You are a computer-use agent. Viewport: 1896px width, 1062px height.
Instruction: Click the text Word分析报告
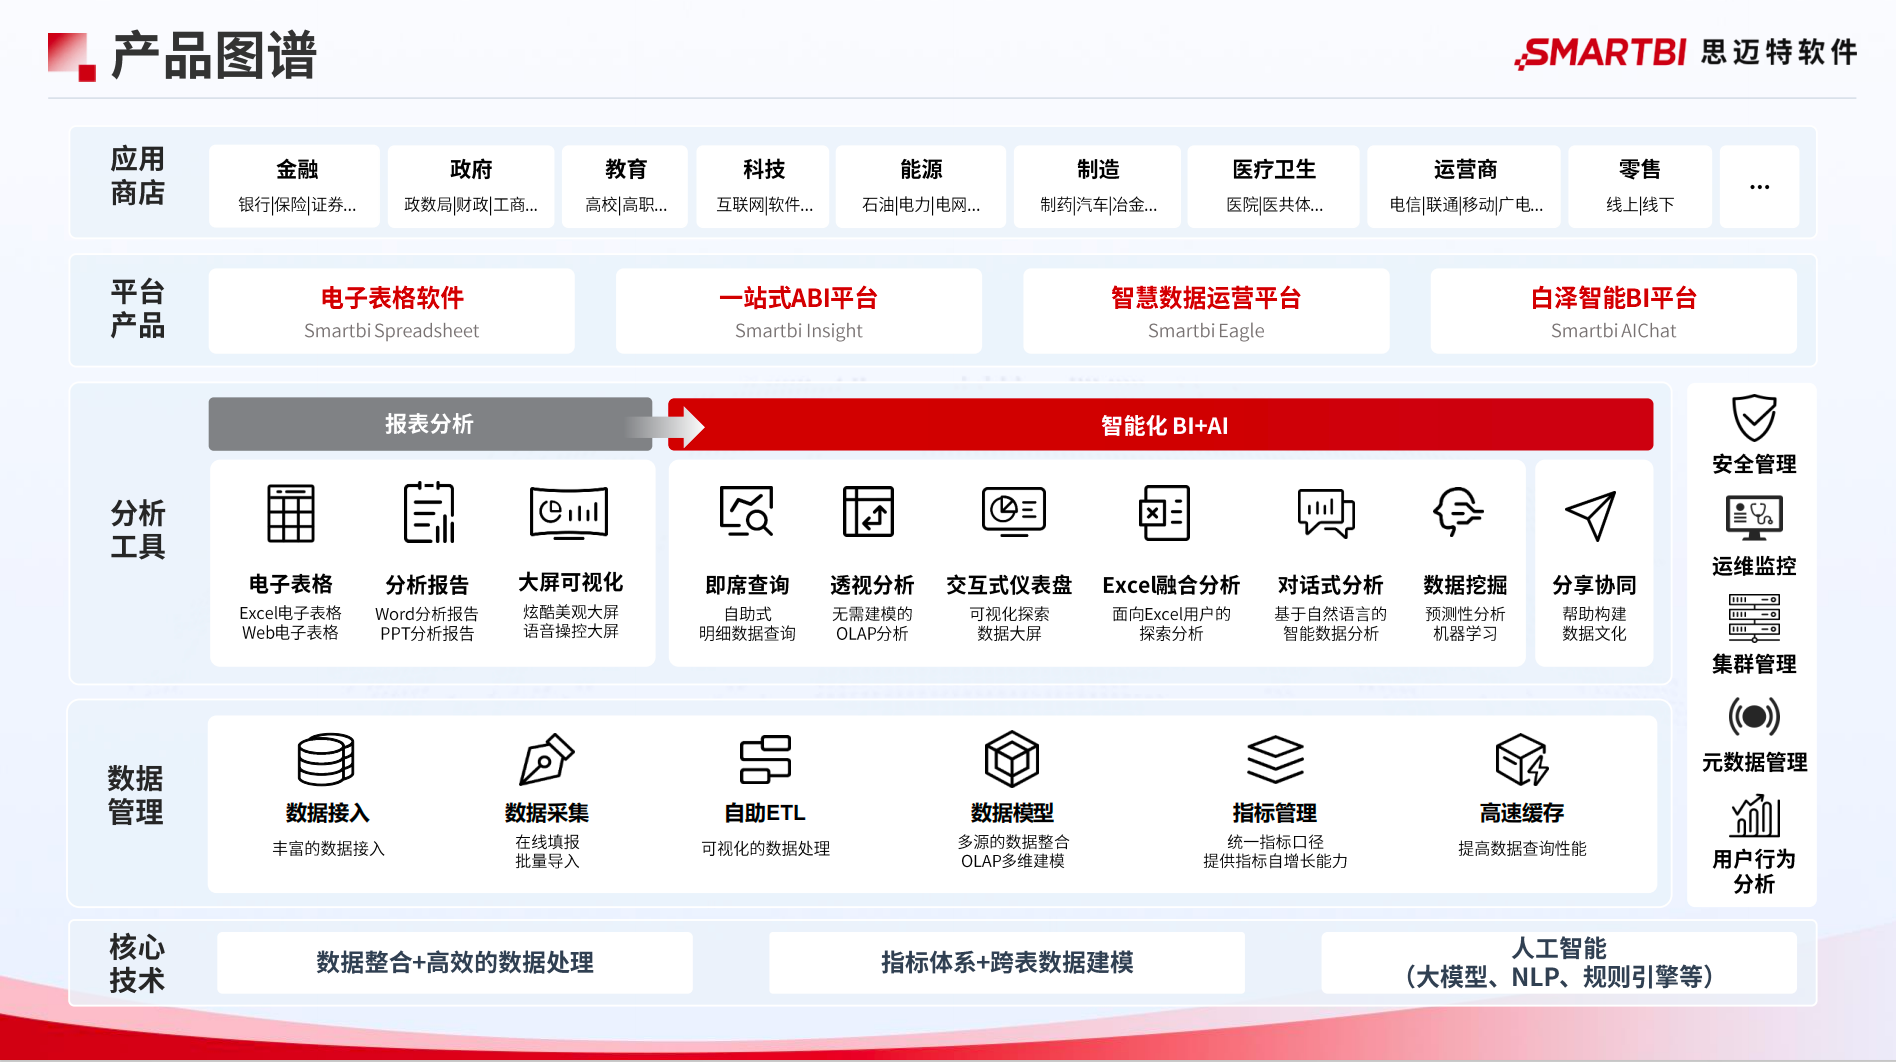(427, 614)
